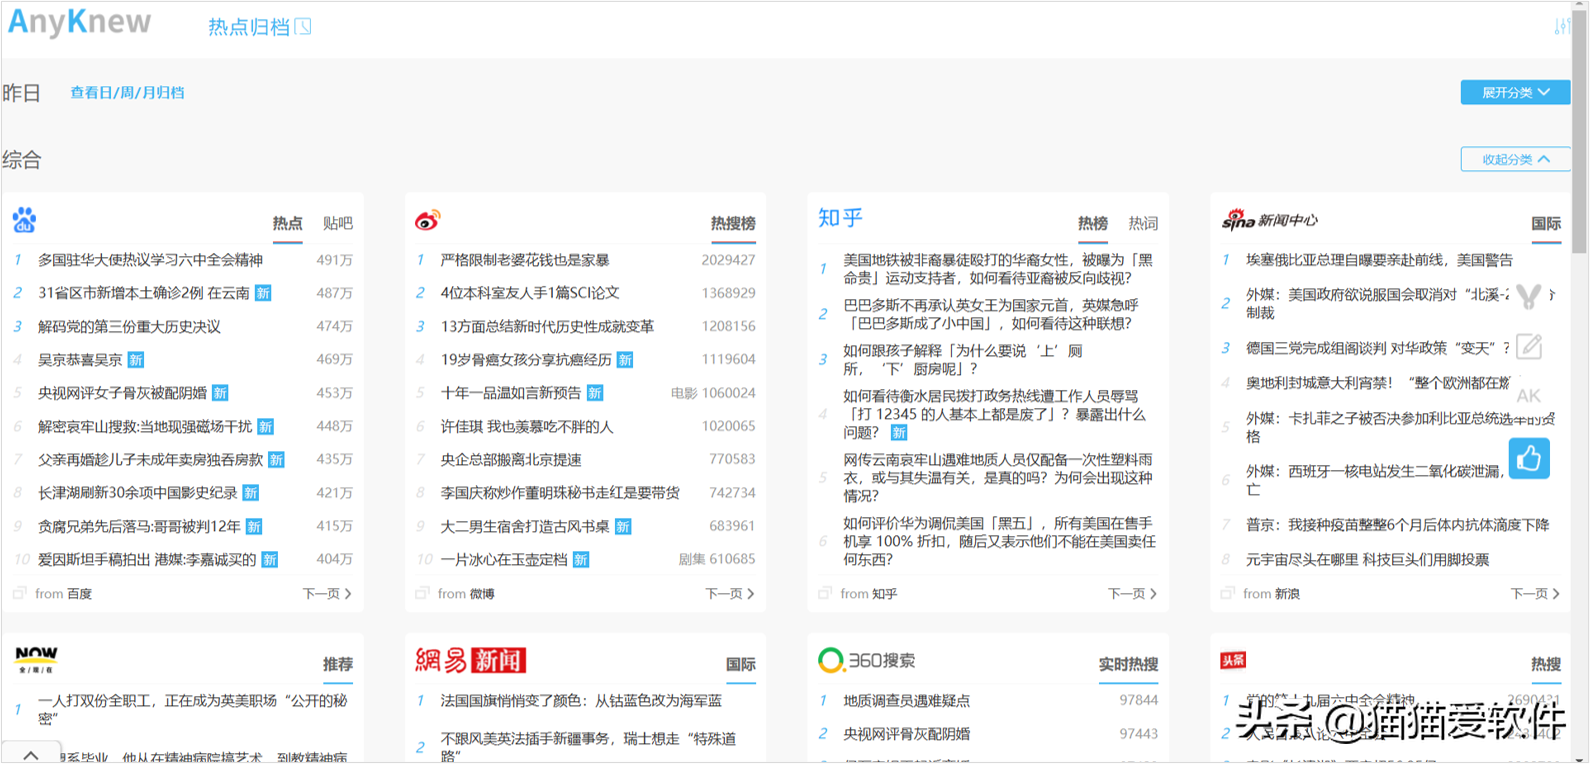Go to next page in Zhihu card
Viewport: 1590px width, 764px height.
[x=1133, y=593]
